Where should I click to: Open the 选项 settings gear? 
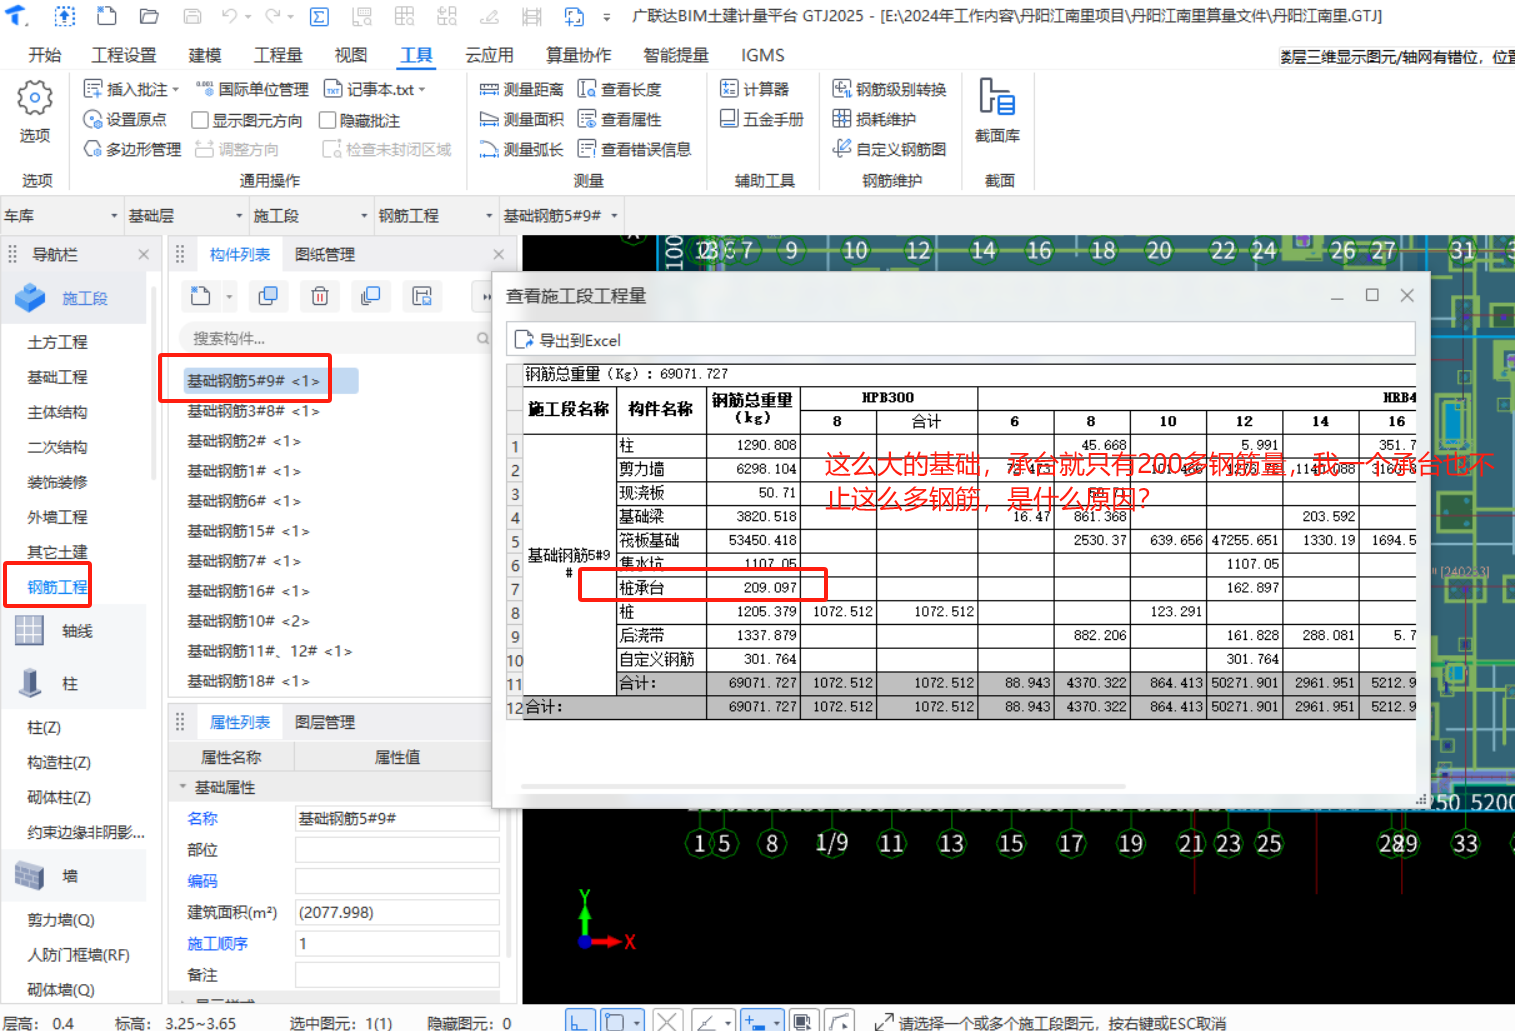click(35, 99)
